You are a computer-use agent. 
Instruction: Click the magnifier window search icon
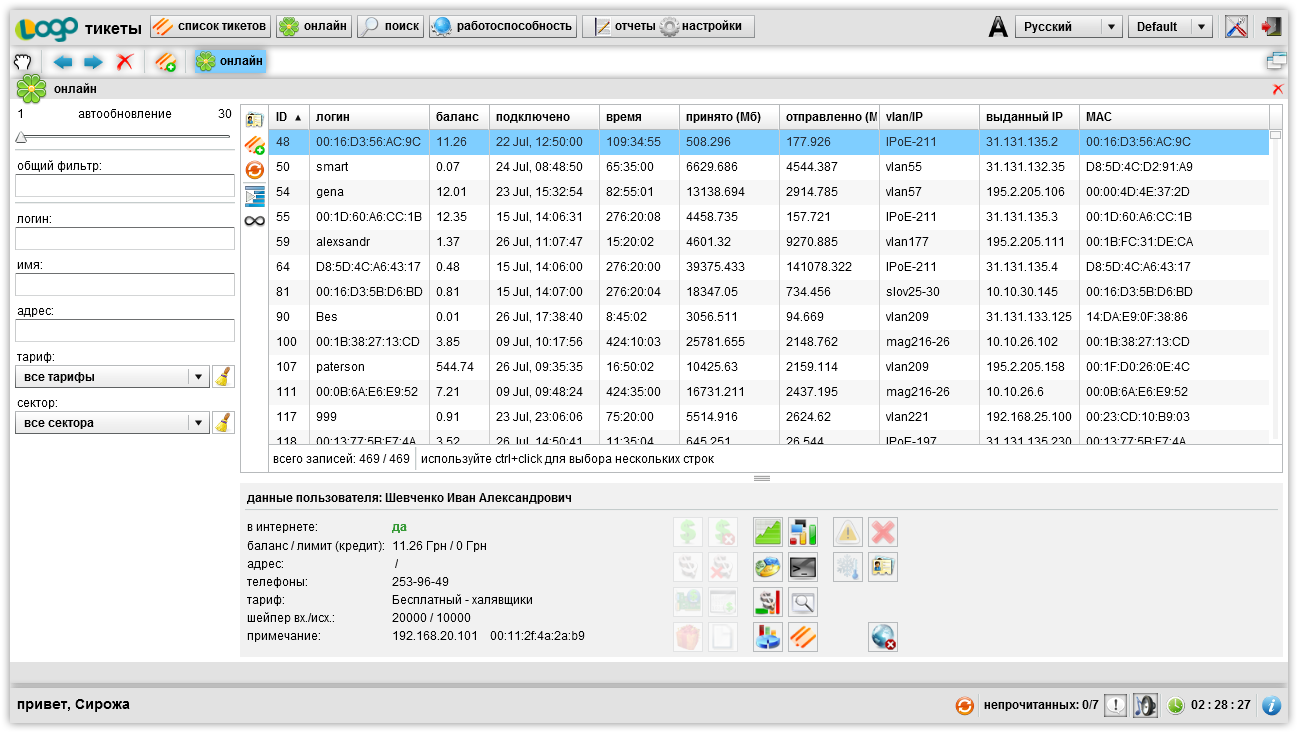802,602
